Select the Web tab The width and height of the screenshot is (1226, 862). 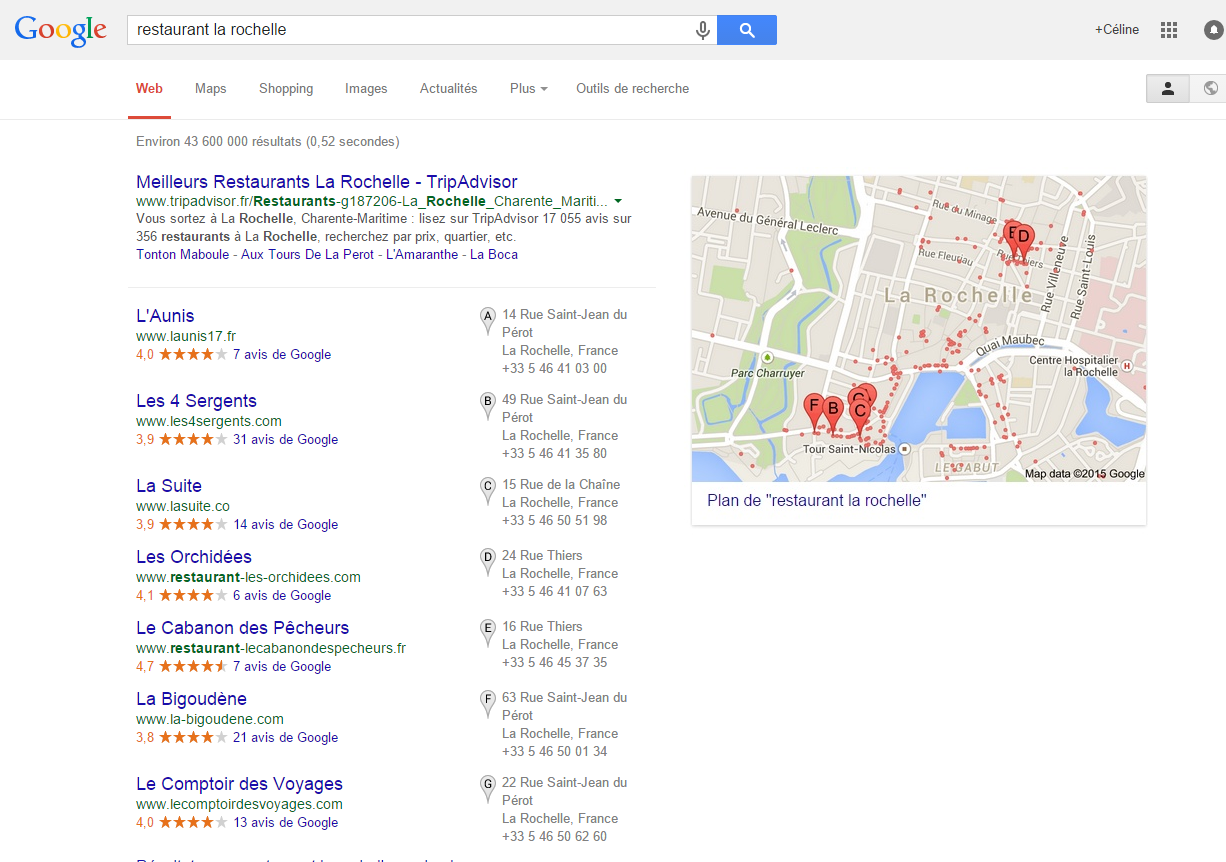(149, 88)
